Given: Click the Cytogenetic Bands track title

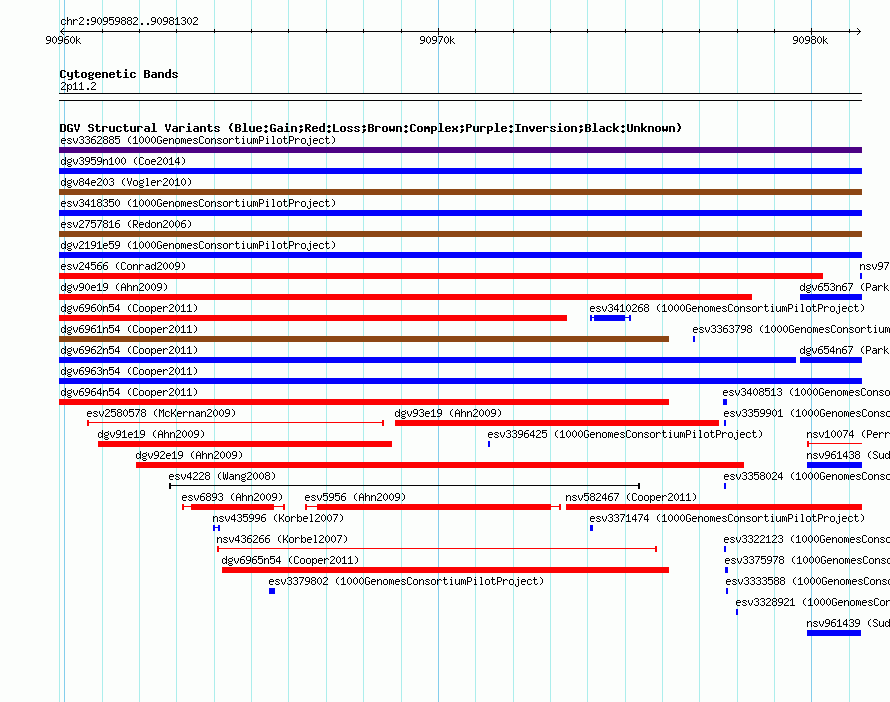Looking at the screenshot, I should click(119, 74).
